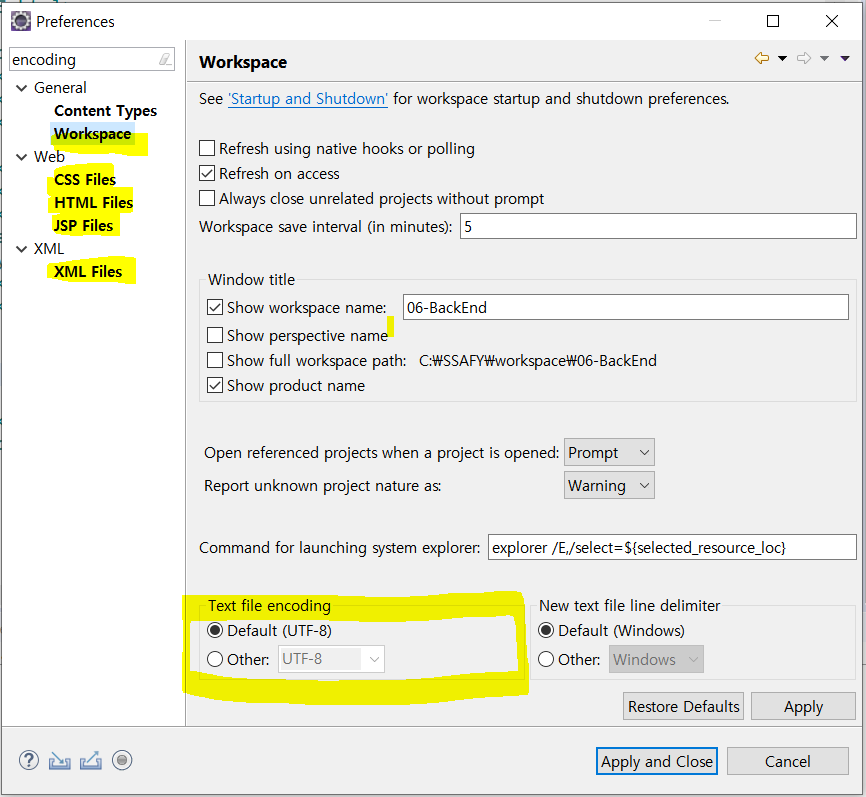
Task: Collapse the General tree node
Action: [x=22, y=88]
